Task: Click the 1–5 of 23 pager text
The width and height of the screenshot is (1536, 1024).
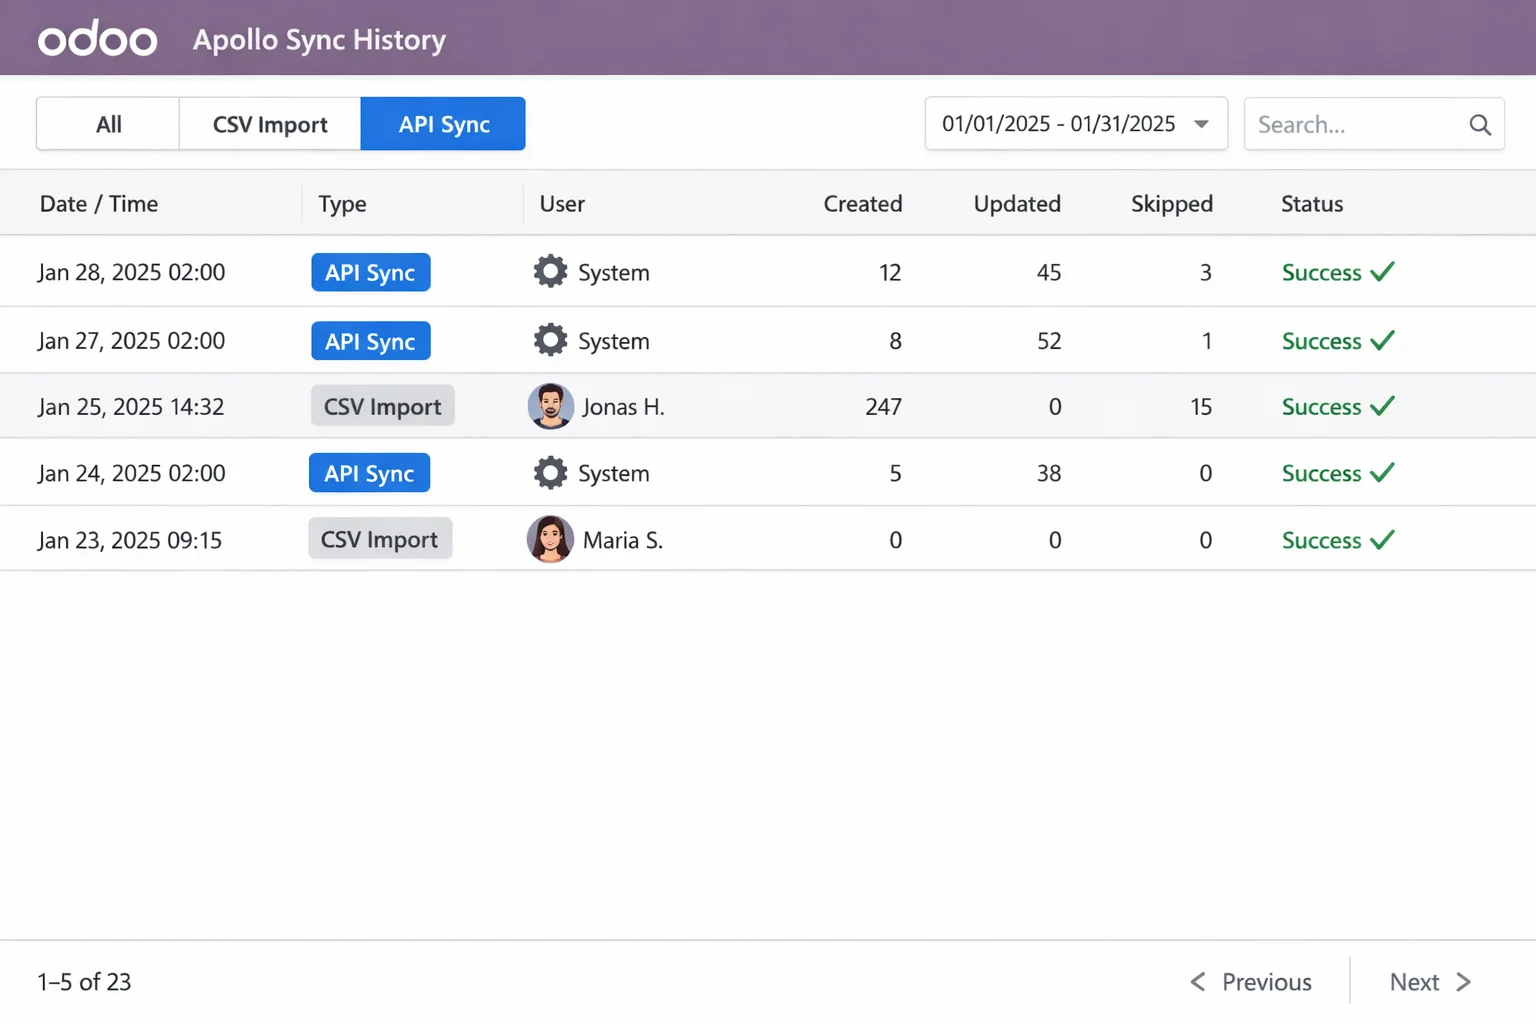Action: [84, 982]
